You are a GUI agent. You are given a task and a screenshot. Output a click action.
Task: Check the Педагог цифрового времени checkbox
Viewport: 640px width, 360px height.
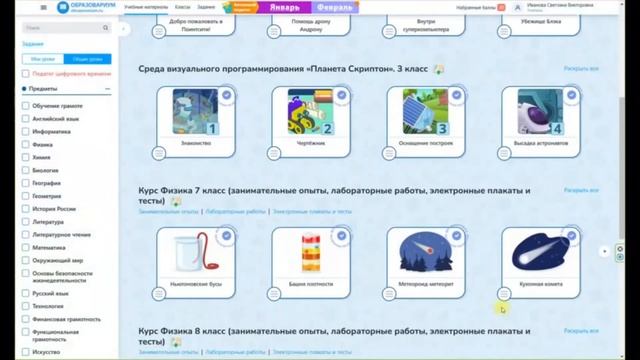pyautogui.click(x=26, y=74)
